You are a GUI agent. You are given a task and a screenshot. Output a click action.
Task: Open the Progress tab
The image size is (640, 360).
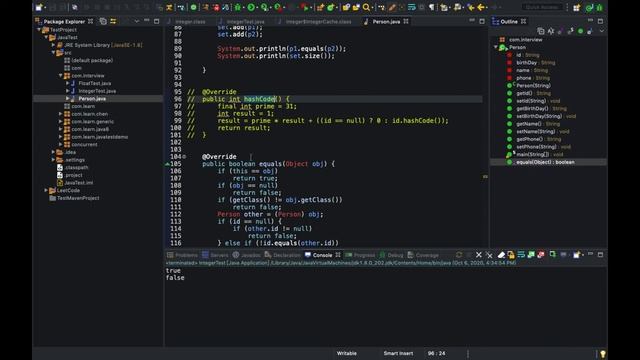click(360, 255)
